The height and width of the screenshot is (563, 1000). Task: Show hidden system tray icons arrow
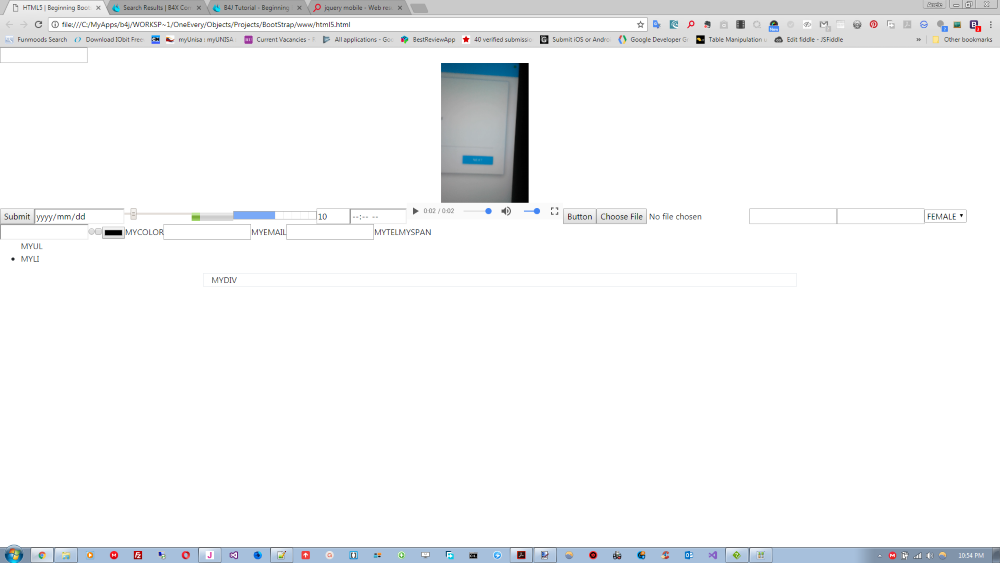pyautogui.click(x=879, y=555)
